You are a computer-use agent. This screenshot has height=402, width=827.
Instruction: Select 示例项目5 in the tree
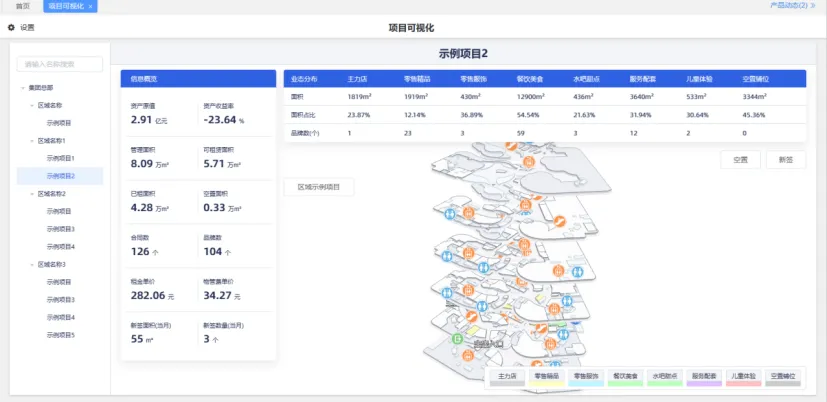tap(60, 335)
